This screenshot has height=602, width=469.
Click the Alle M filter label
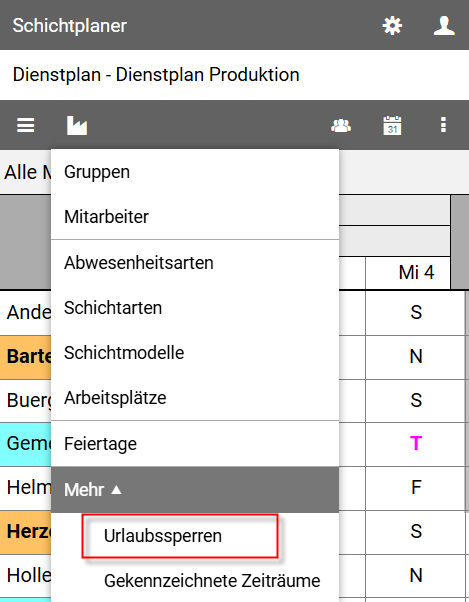[x=27, y=172]
